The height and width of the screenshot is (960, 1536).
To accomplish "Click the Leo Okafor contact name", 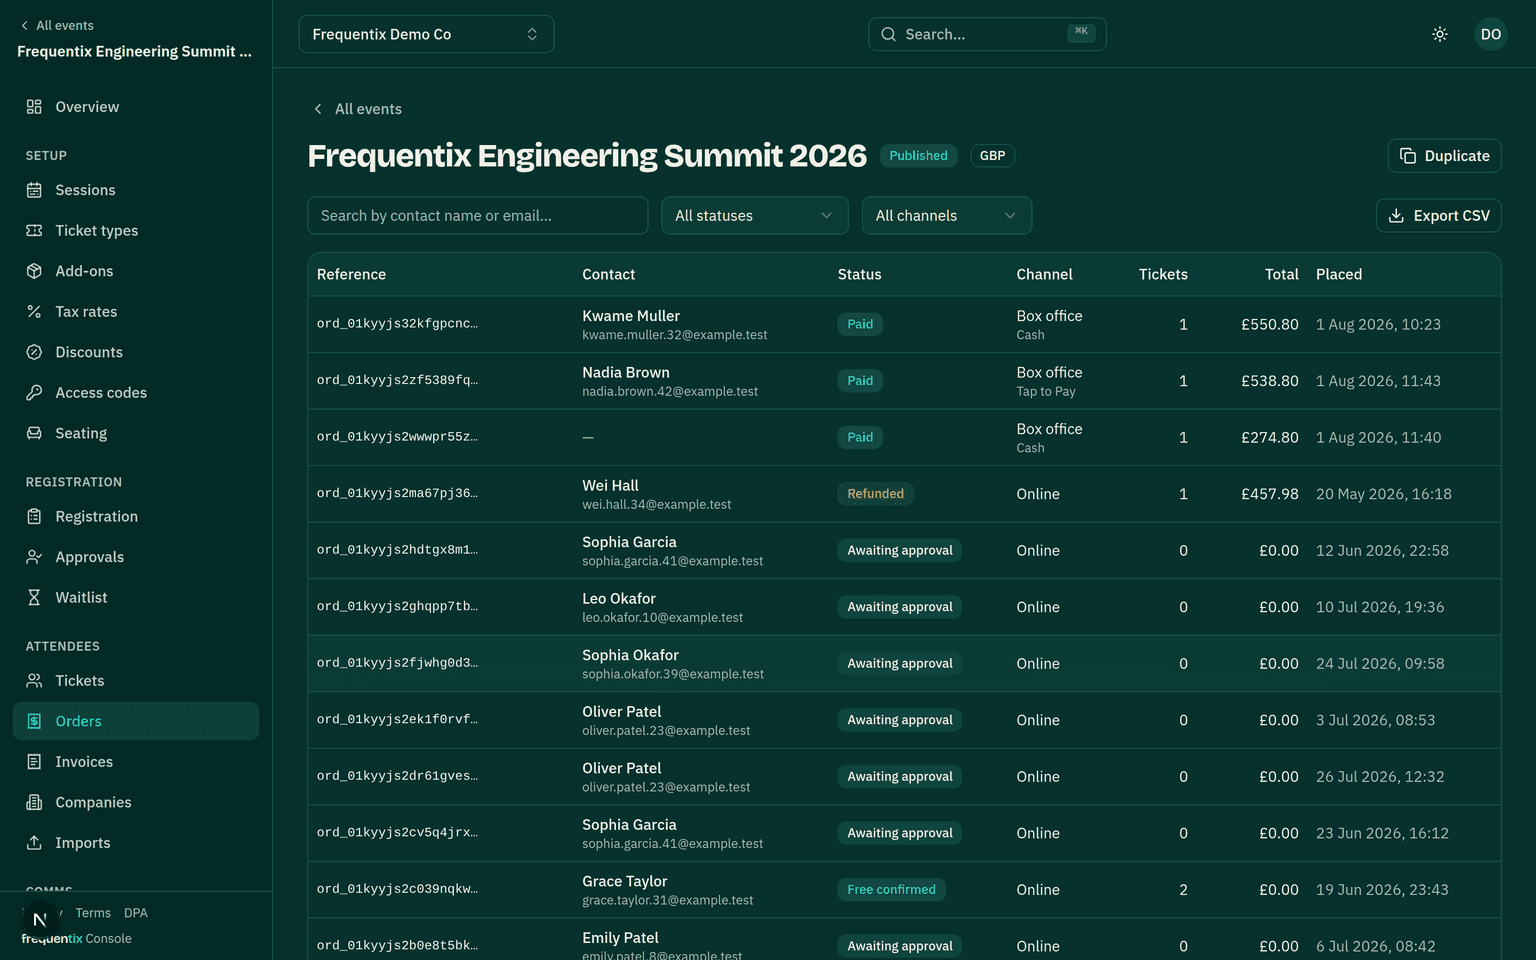I will [x=619, y=599].
